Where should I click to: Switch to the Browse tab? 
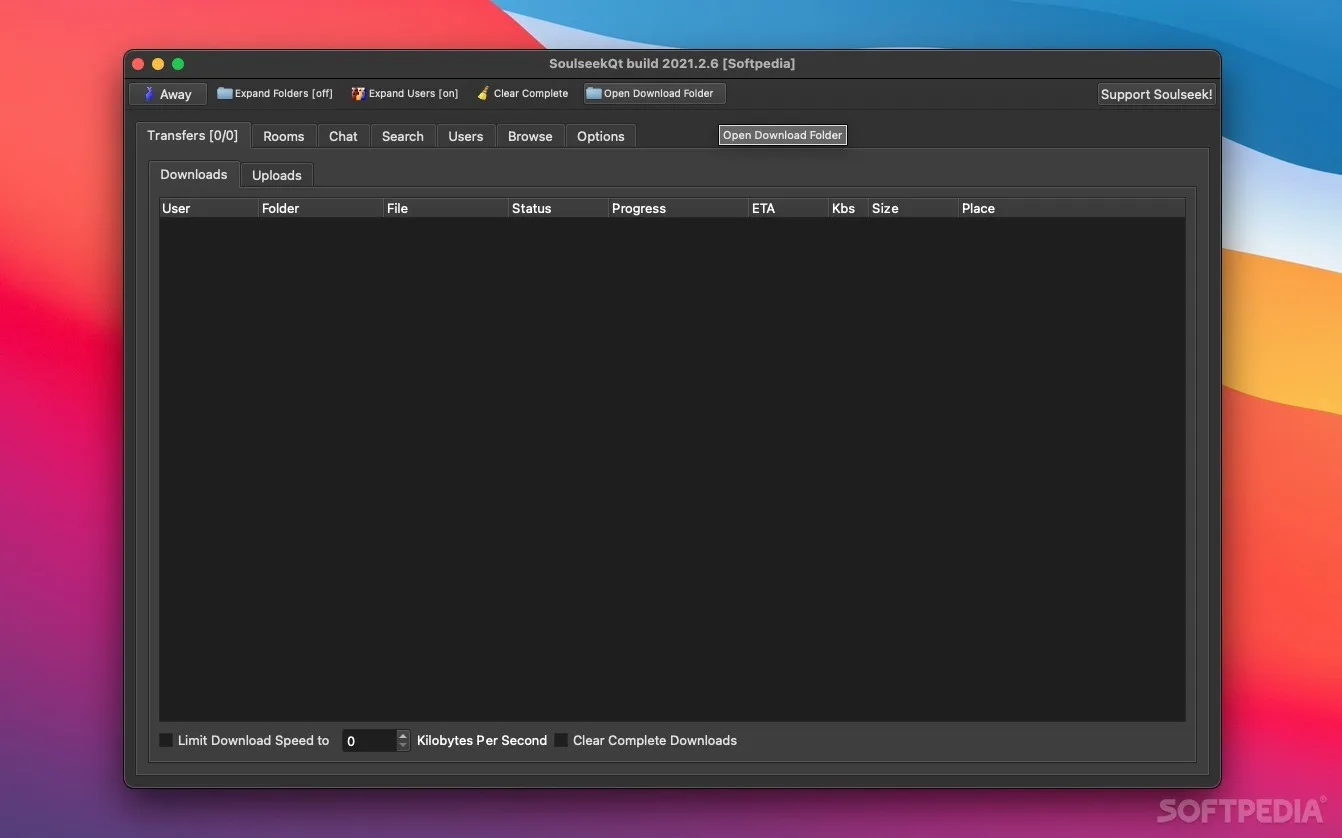[x=530, y=136]
